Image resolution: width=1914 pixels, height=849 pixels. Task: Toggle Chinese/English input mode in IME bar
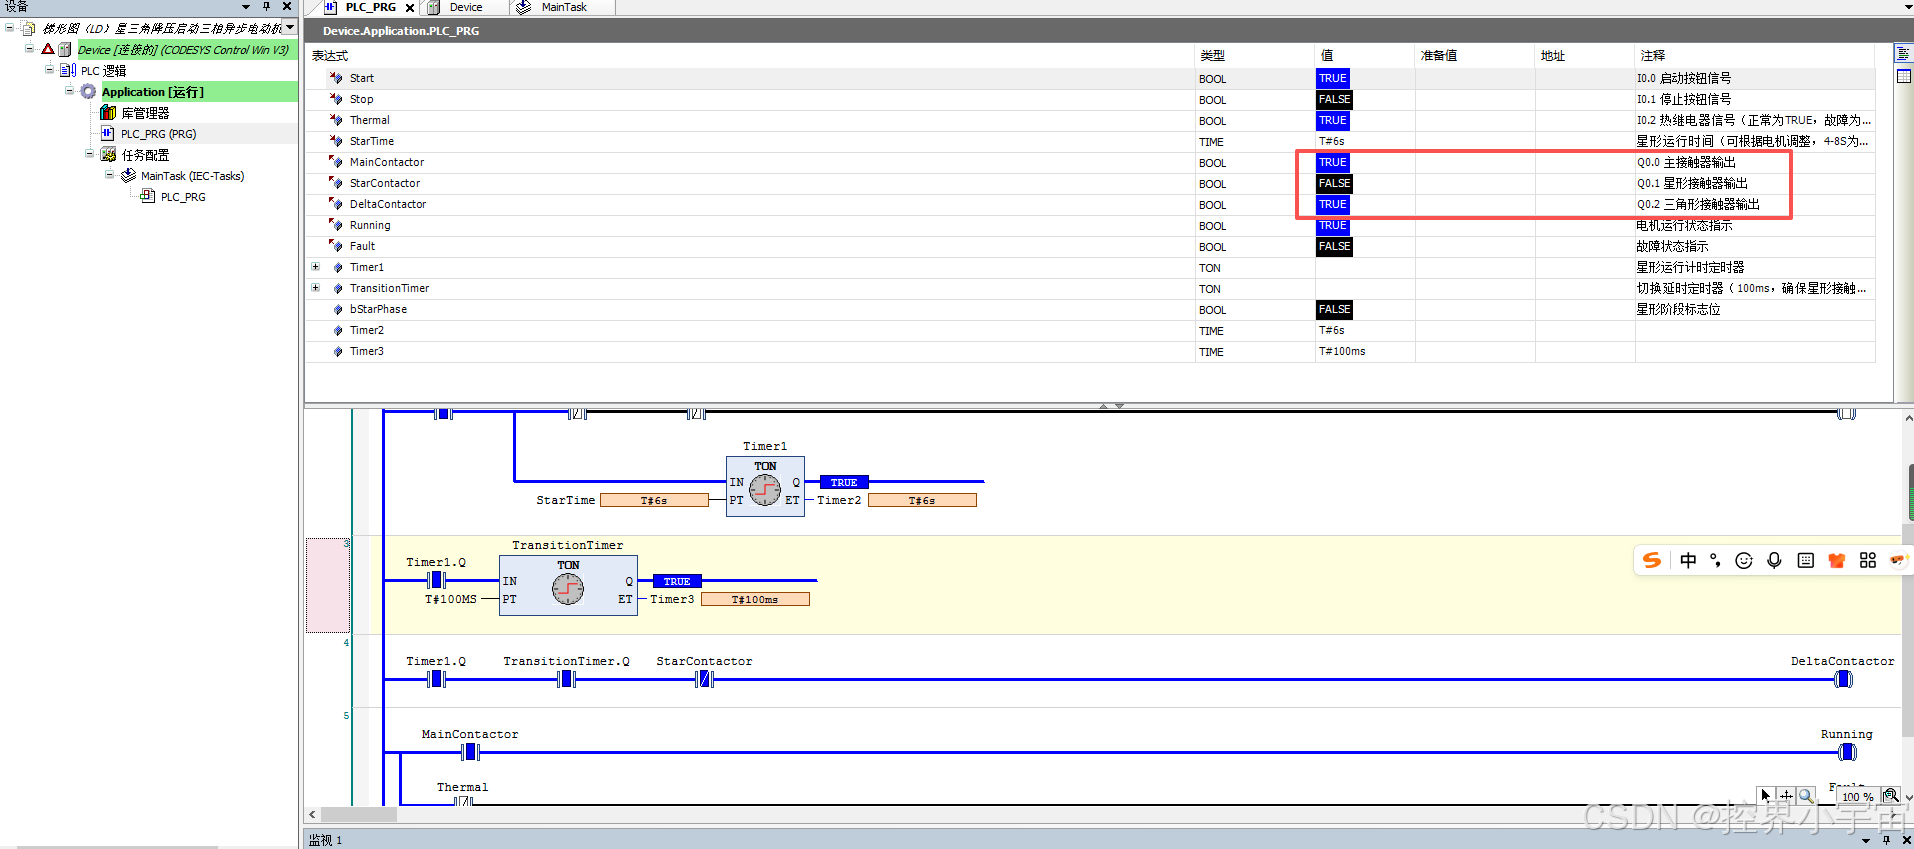click(x=1688, y=560)
